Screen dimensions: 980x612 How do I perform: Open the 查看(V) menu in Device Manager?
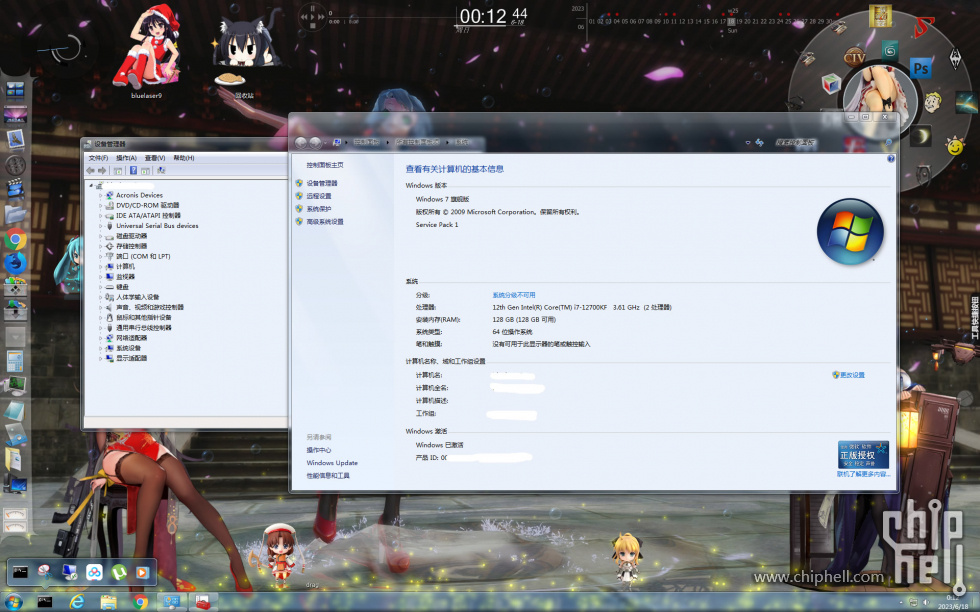155,158
